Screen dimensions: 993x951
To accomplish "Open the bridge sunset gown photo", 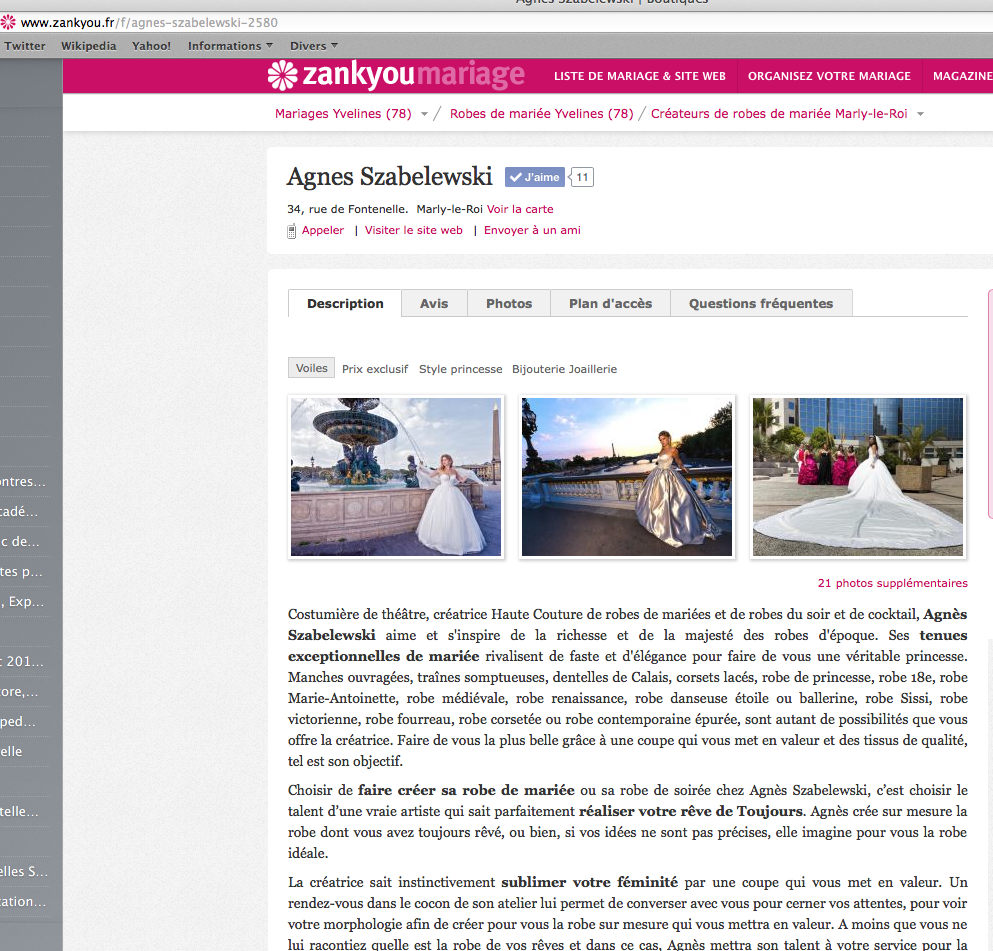I will click(x=627, y=477).
